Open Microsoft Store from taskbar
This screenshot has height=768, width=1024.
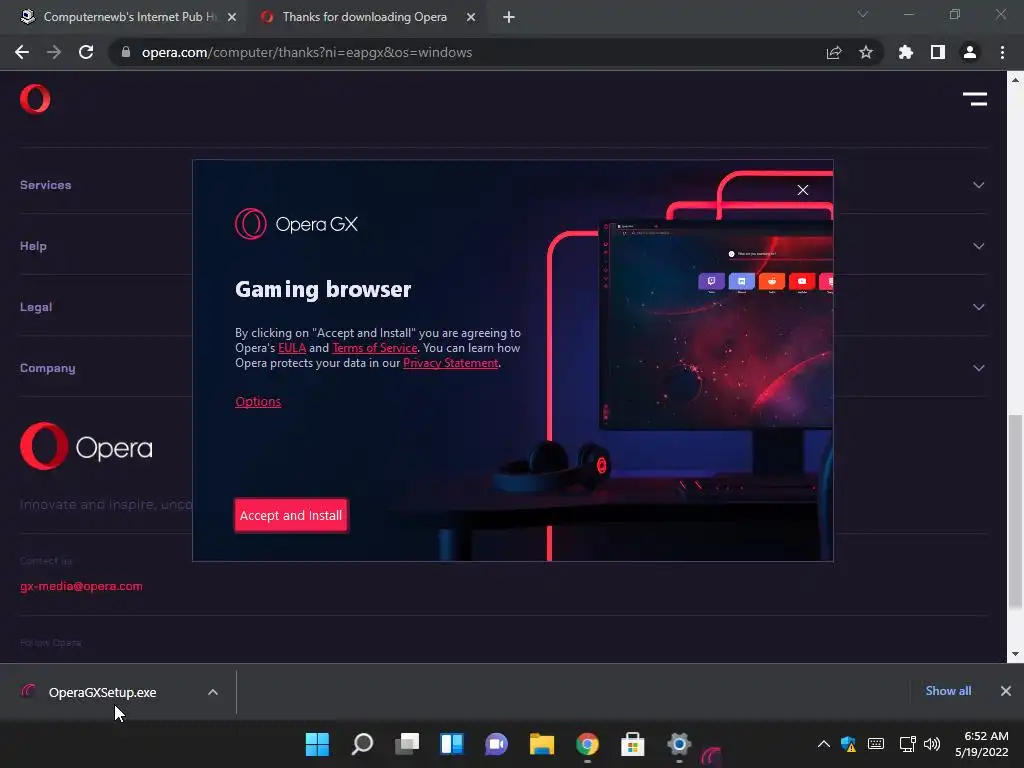632,744
